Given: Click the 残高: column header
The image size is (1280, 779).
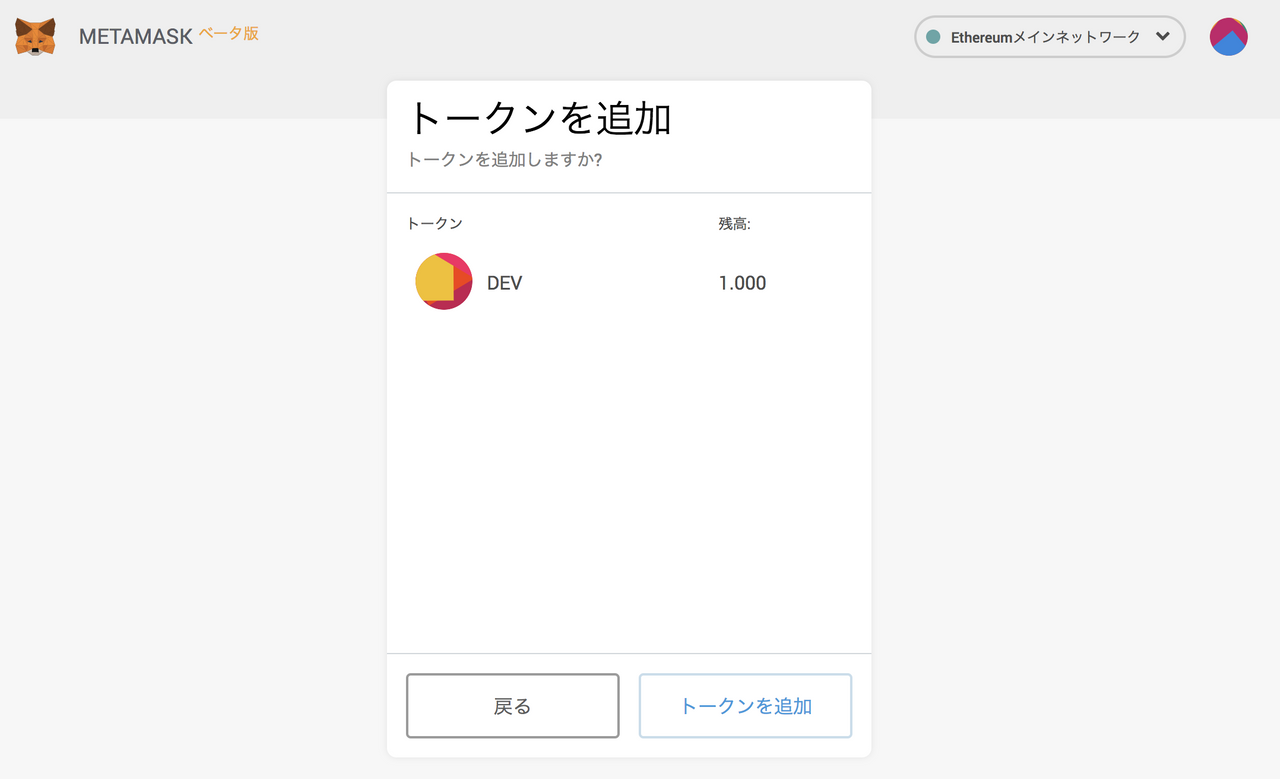Looking at the screenshot, I should coord(734,224).
